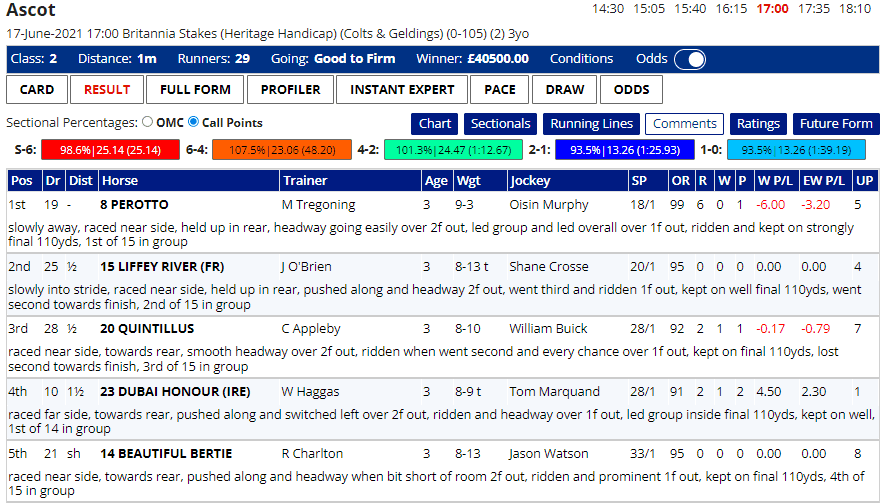881x503 pixels.
Task: Click trainer M Tregoning
Action: point(318,205)
